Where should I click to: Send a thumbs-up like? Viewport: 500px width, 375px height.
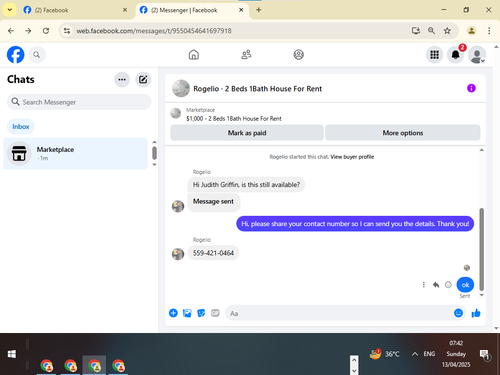tap(476, 313)
